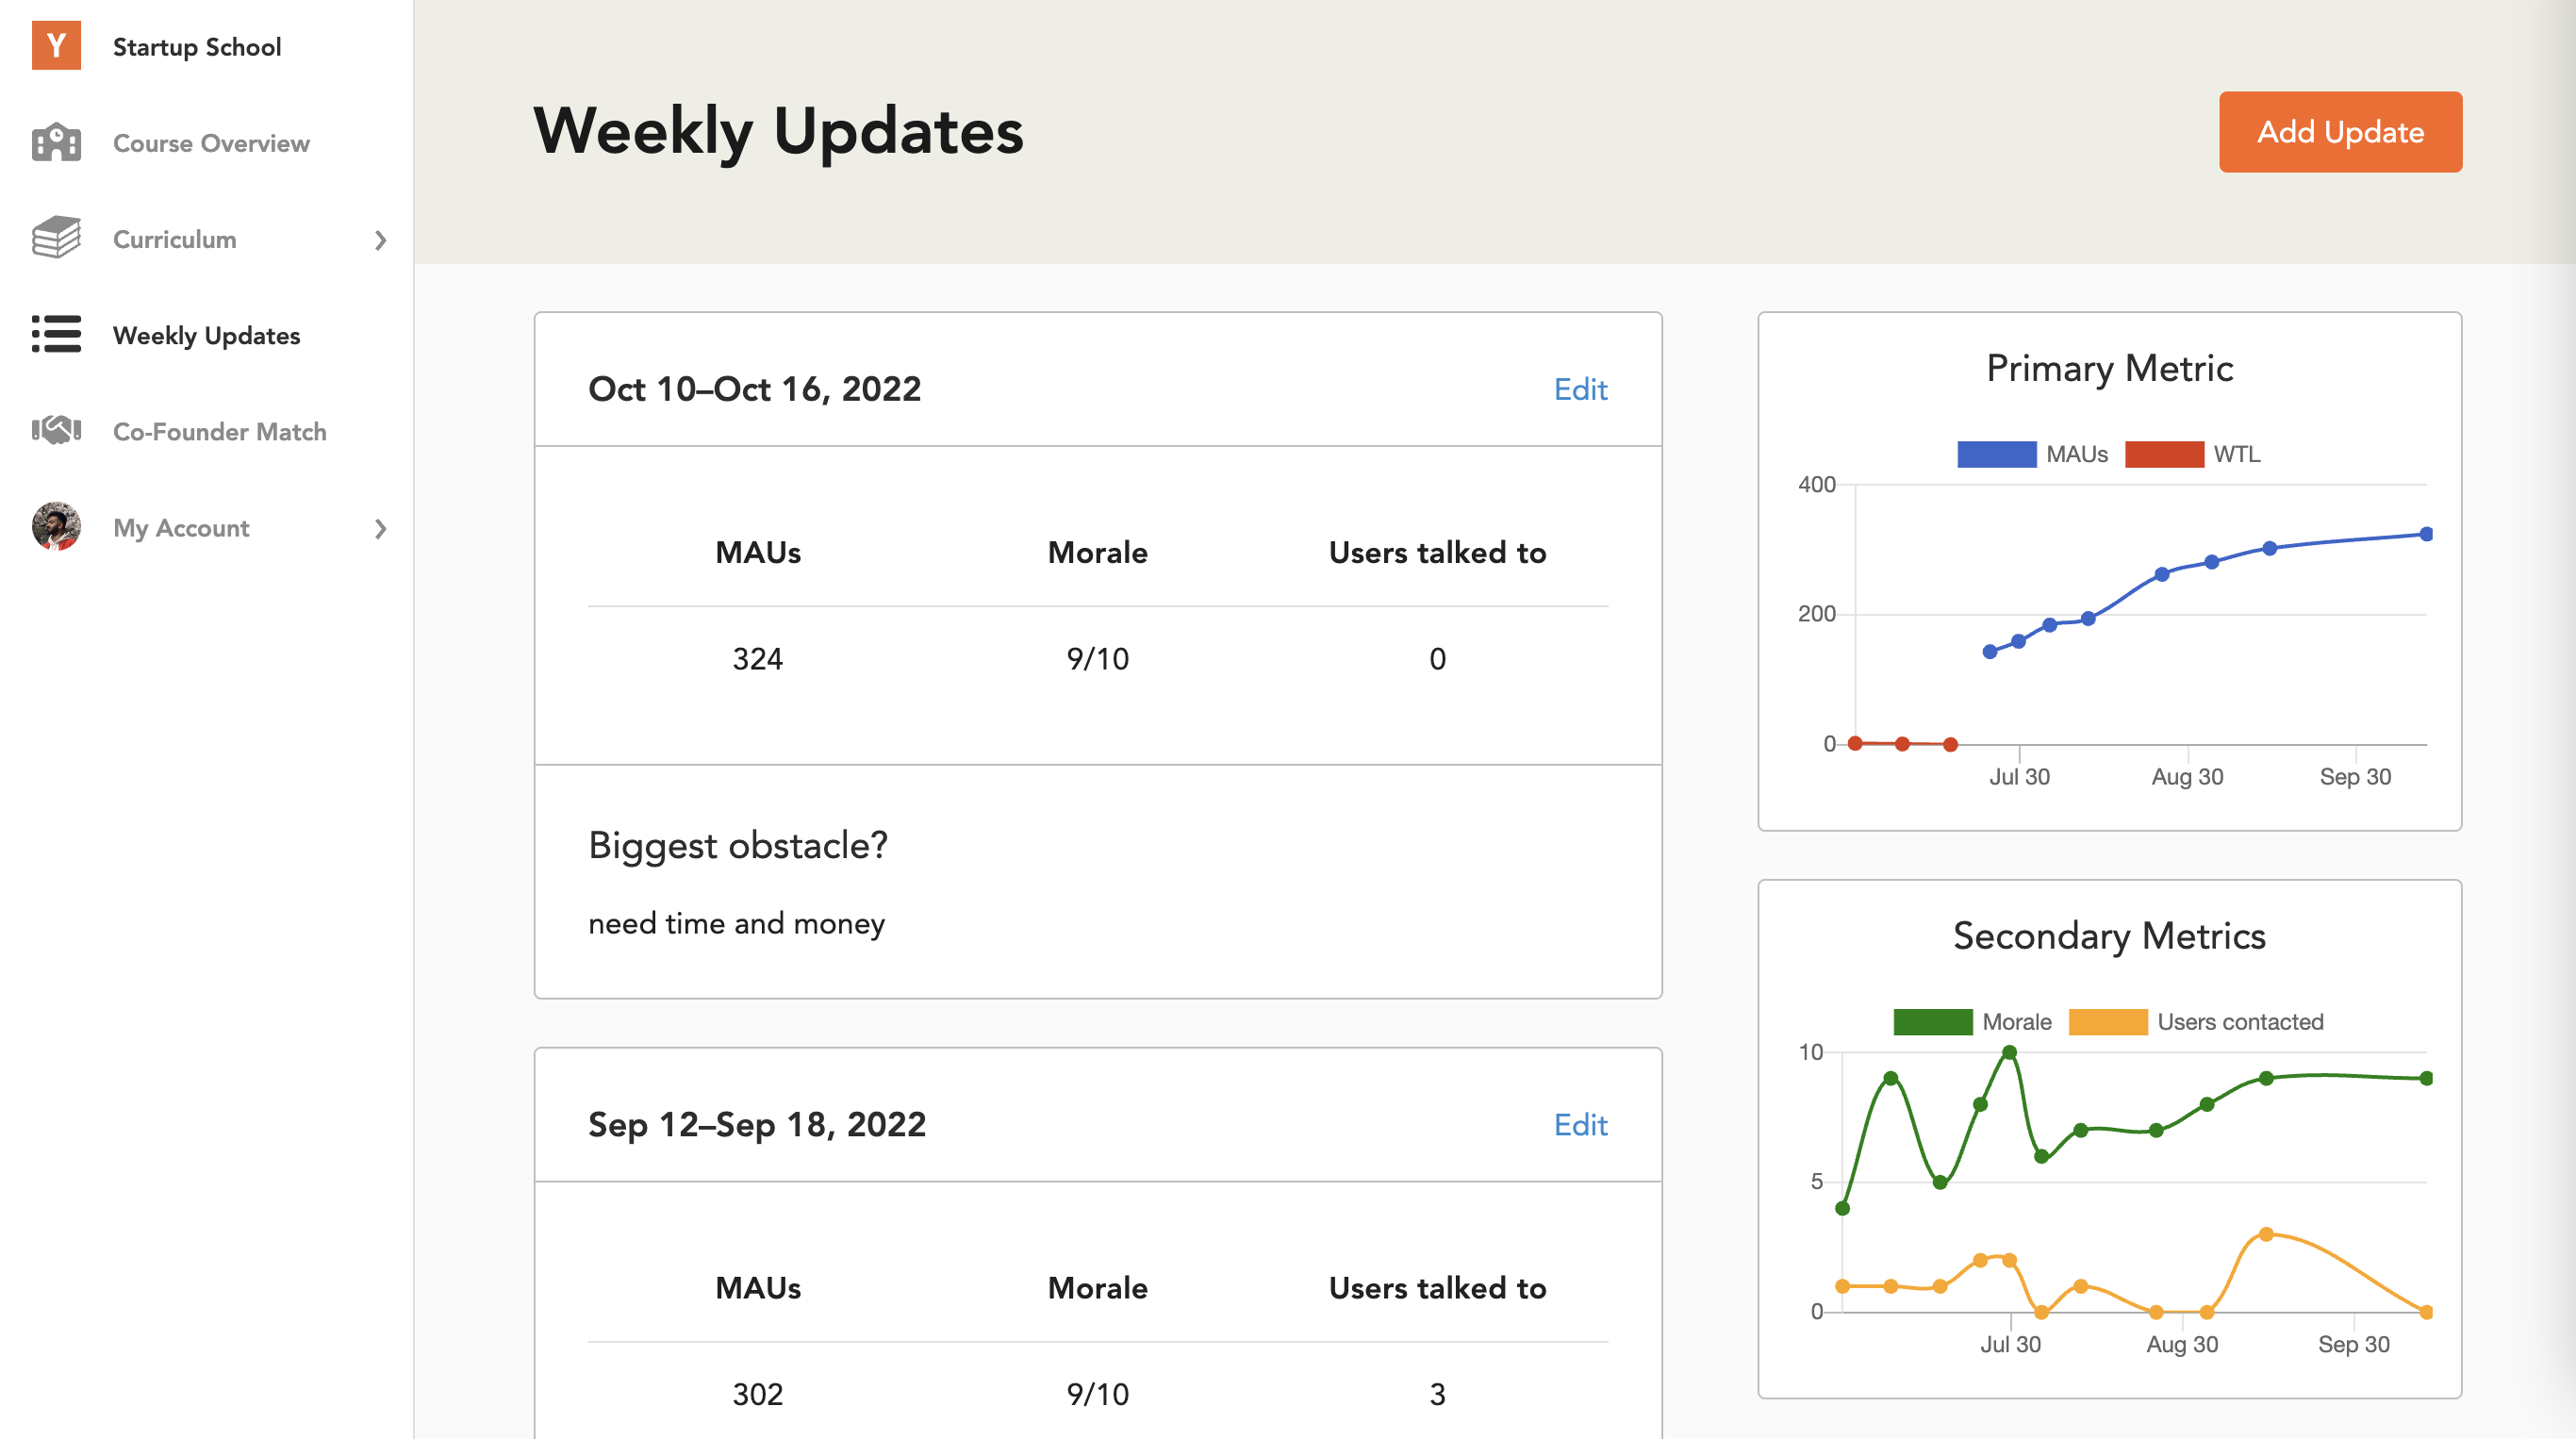Click the MAUs value 324
The width and height of the screenshot is (2576, 1439).
click(x=757, y=658)
